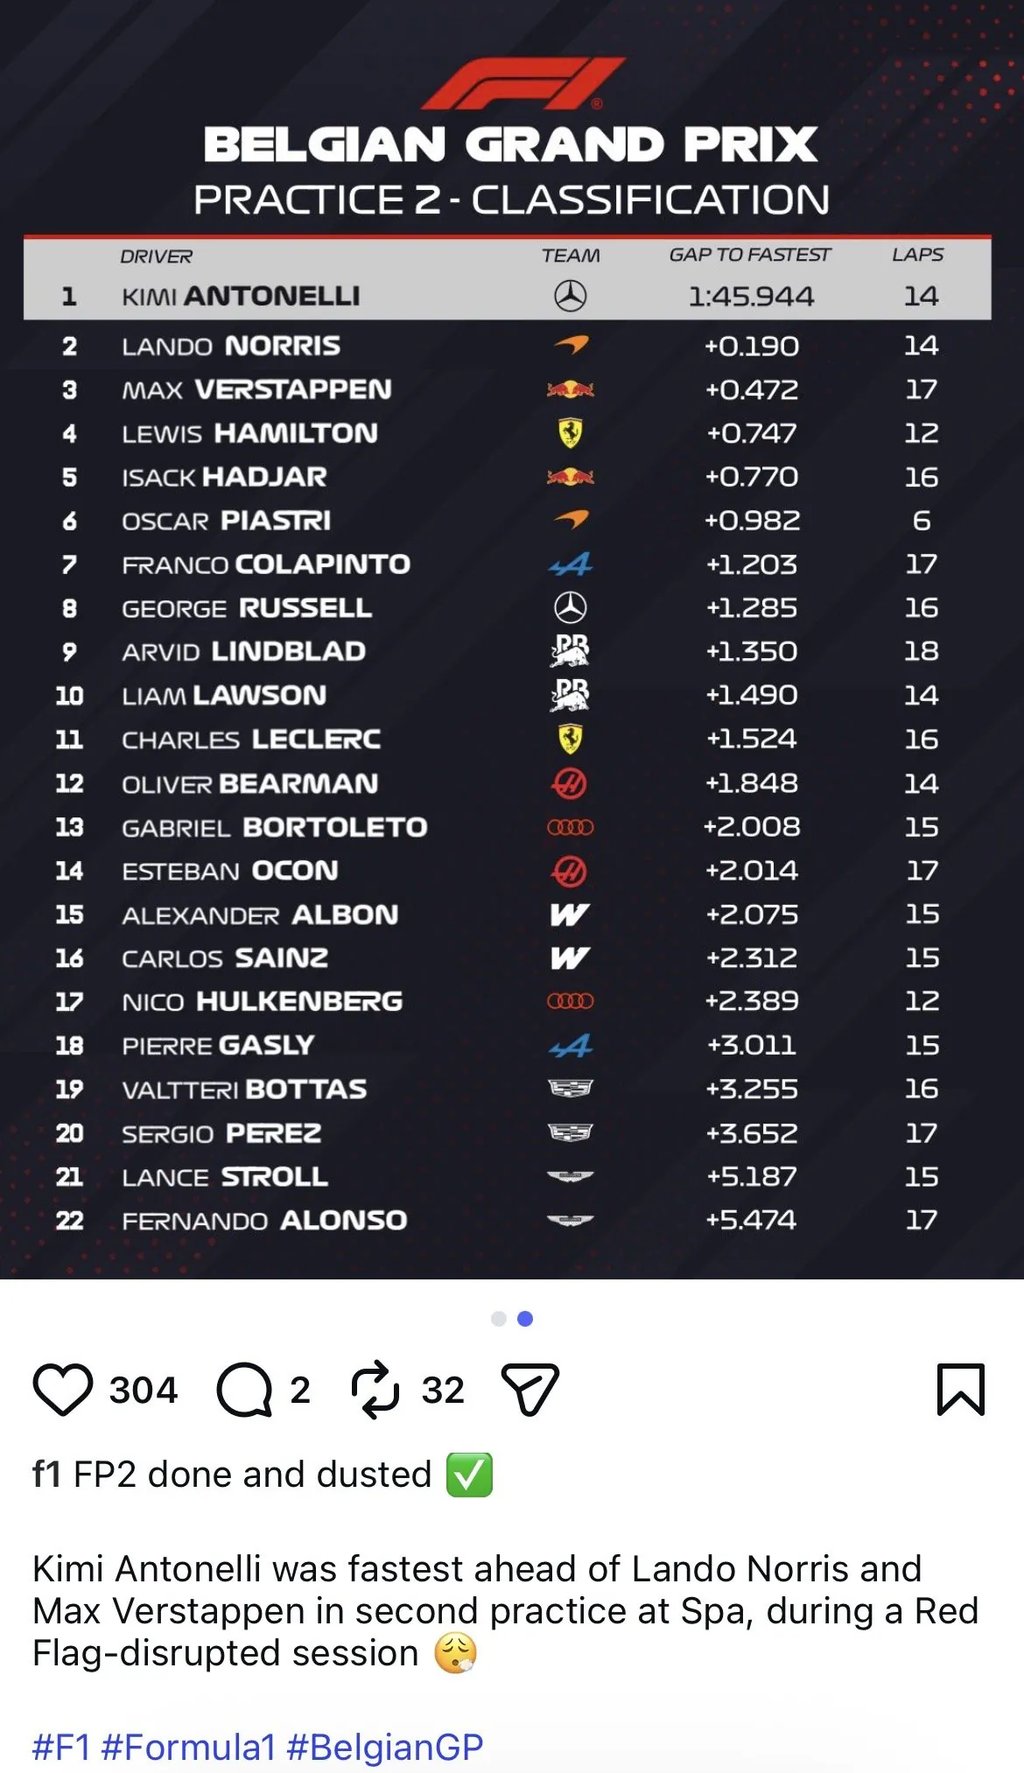This screenshot has height=1773, width=1024.
Task: Open the #BelgianGP hashtag
Action: click(x=385, y=1747)
